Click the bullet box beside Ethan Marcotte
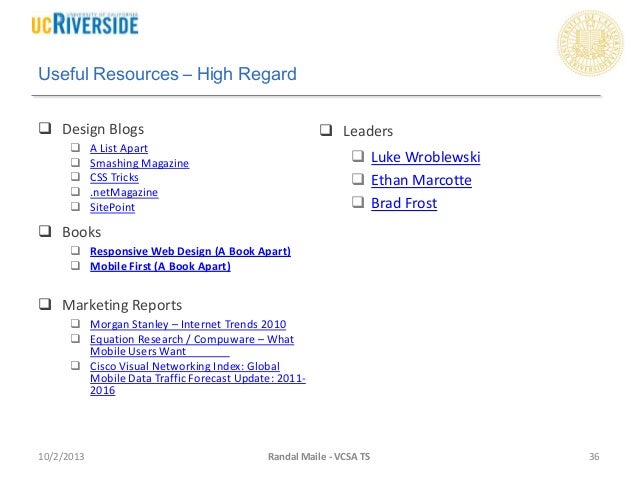Image resolution: width=638 pixels, height=479 pixels. [x=358, y=179]
